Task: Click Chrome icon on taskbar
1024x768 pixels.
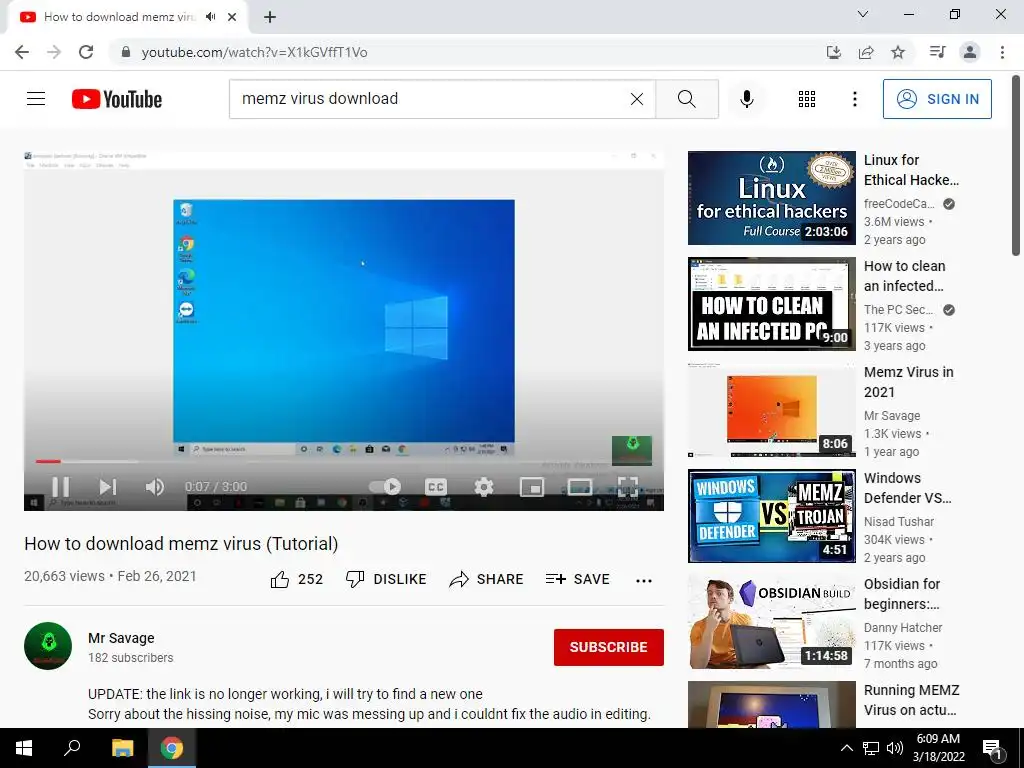Action: 172,748
